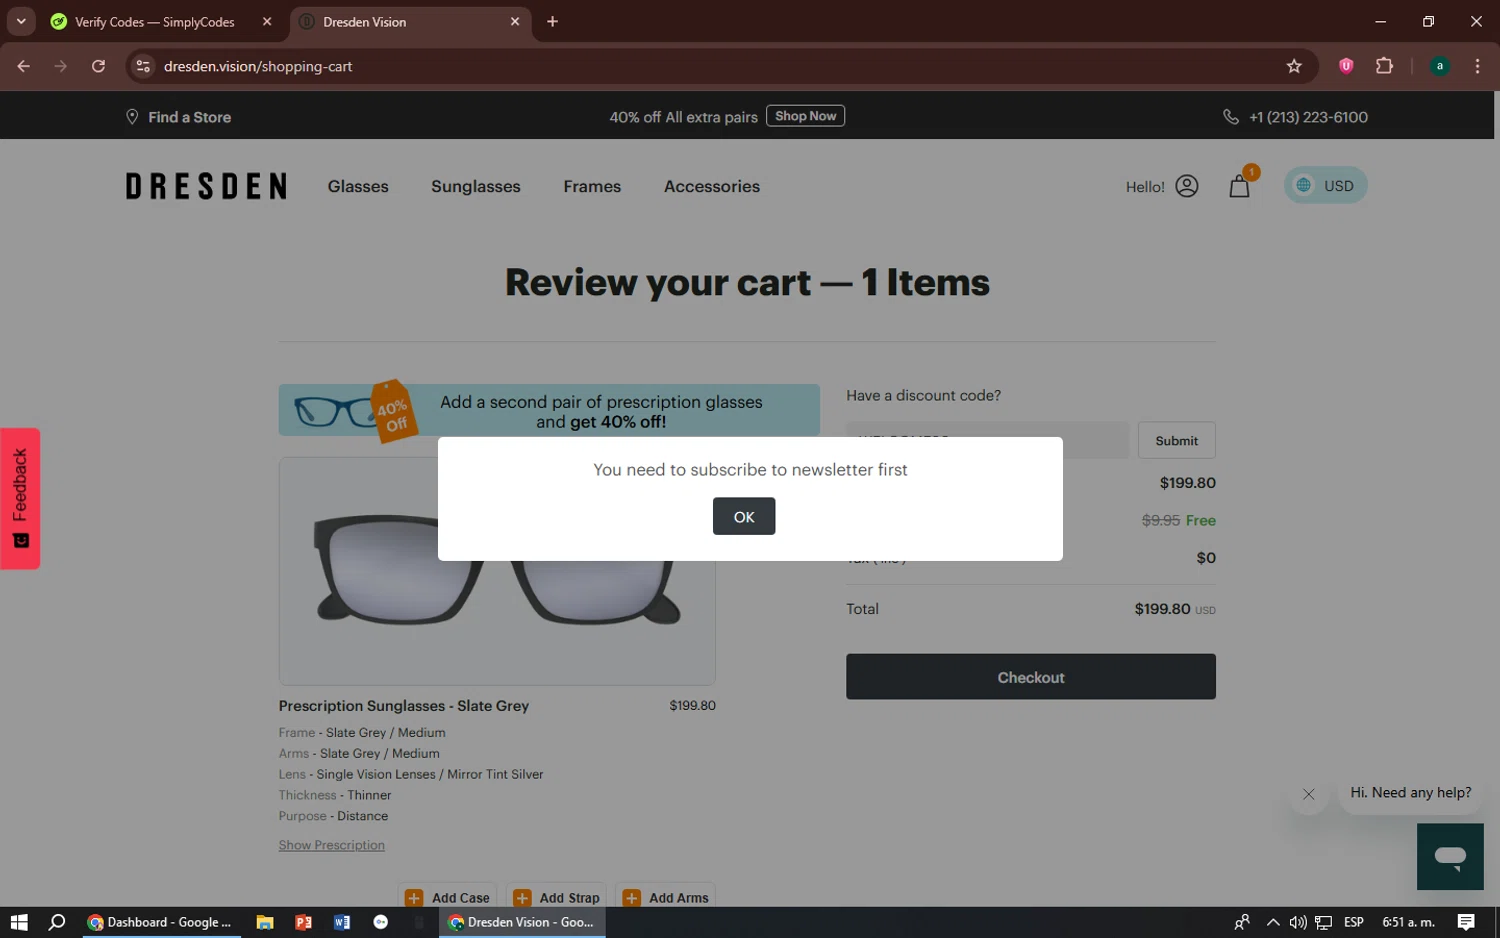Open the user account icon
The width and height of the screenshot is (1500, 938).
point(1186,186)
